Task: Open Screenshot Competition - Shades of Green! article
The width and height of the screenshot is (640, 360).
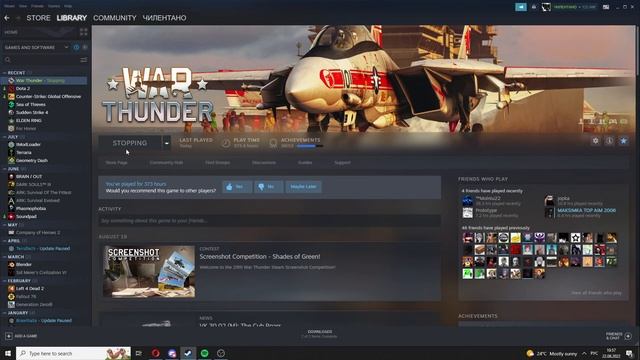Action: coord(260,256)
